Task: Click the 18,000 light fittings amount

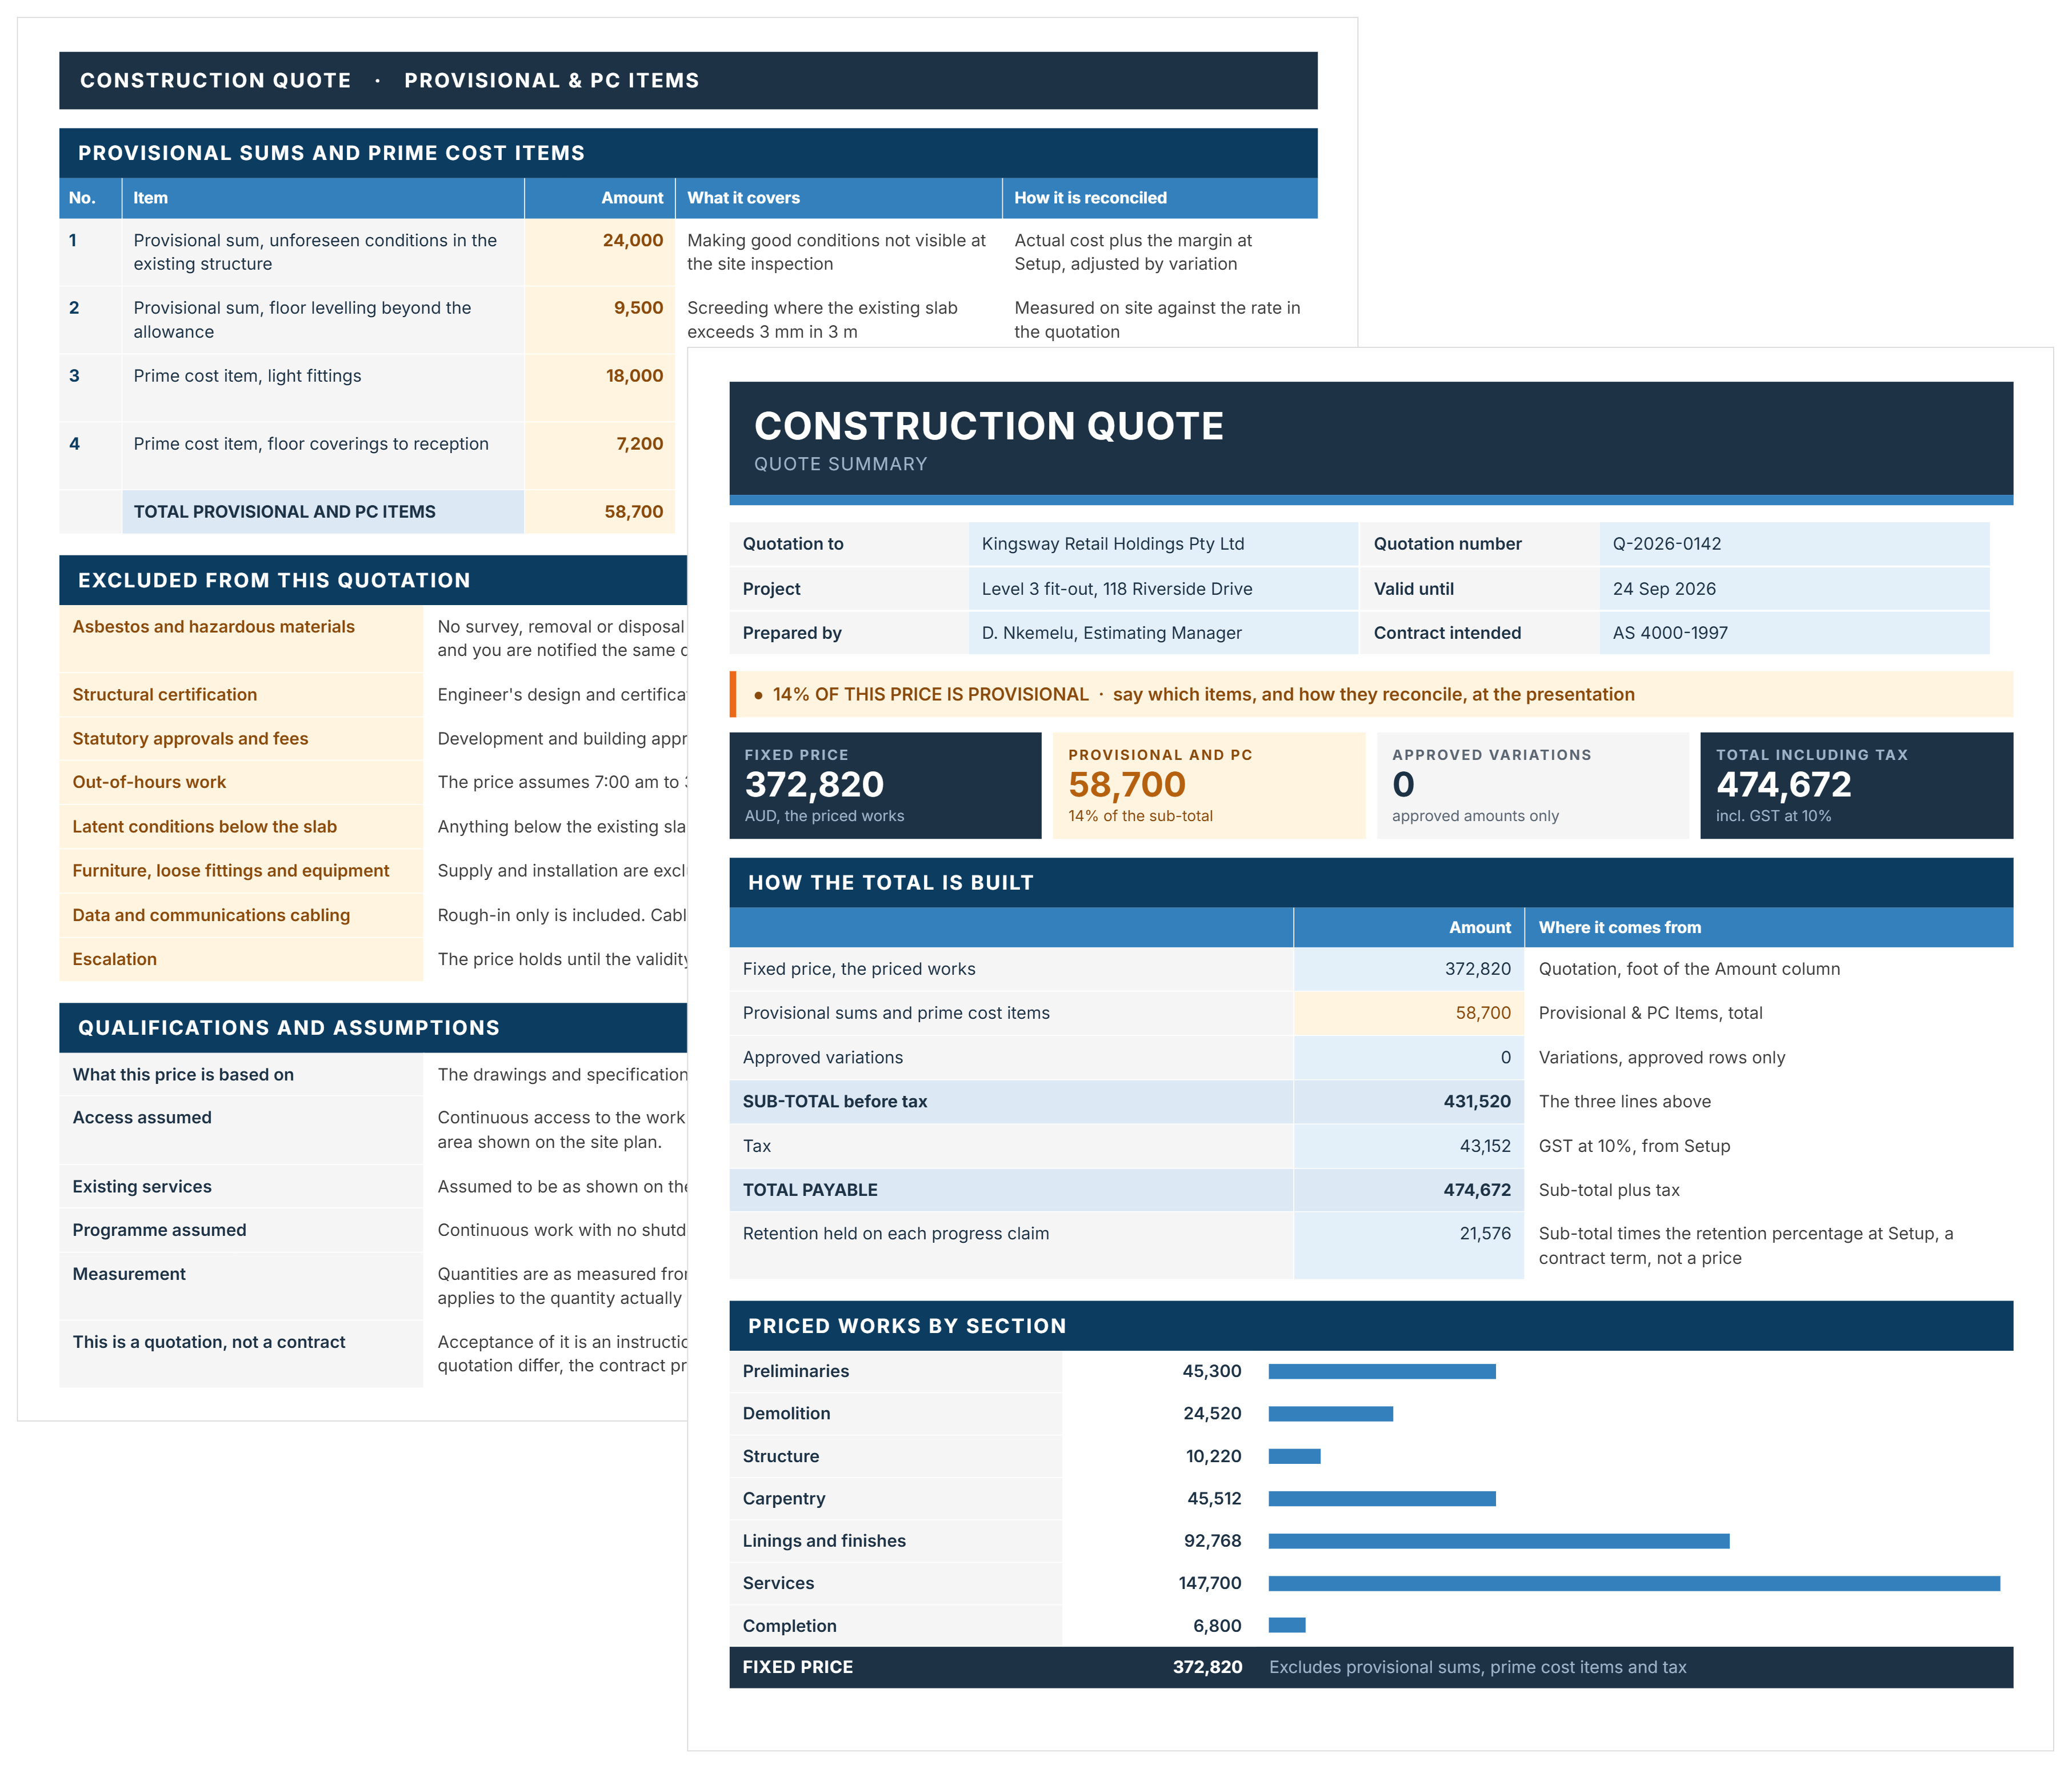Action: pyautogui.click(x=634, y=376)
